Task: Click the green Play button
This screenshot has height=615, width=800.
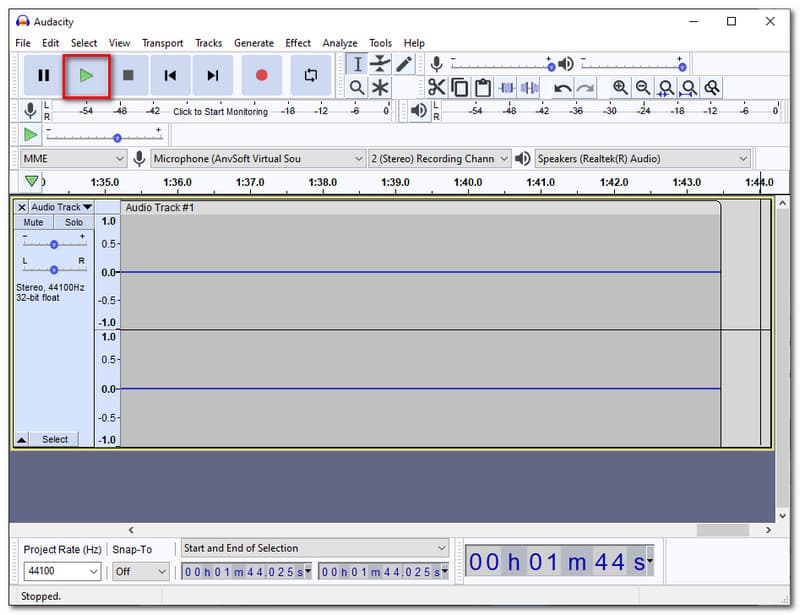Action: tap(86, 76)
